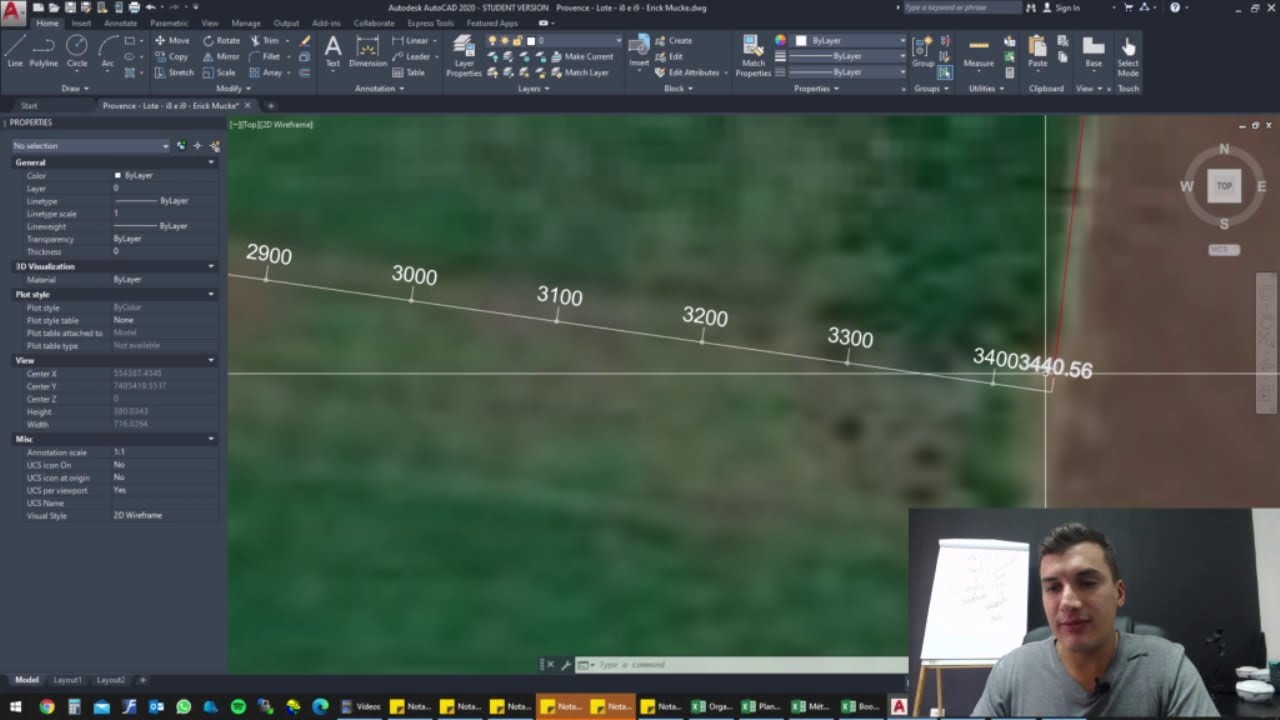Switch to the Layout1 tab
This screenshot has height=720, width=1280.
point(67,680)
